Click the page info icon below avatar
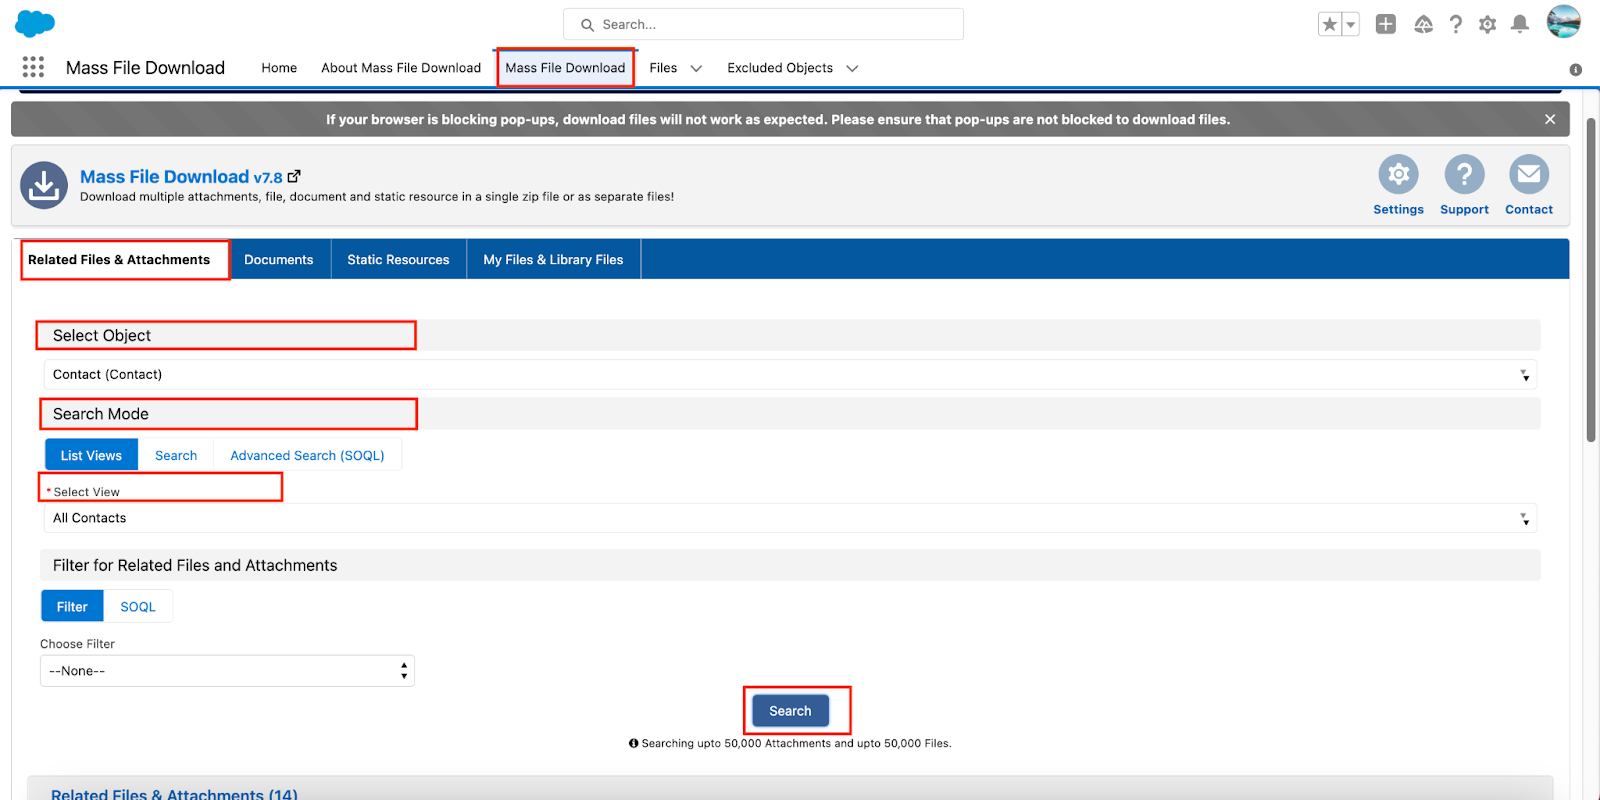This screenshot has width=1600, height=800. coord(1575,70)
